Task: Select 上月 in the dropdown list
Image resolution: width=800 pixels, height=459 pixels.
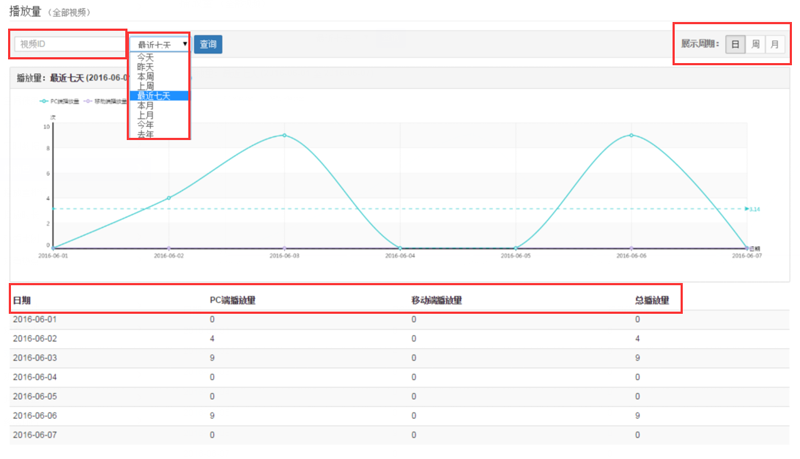Action: click(x=146, y=115)
